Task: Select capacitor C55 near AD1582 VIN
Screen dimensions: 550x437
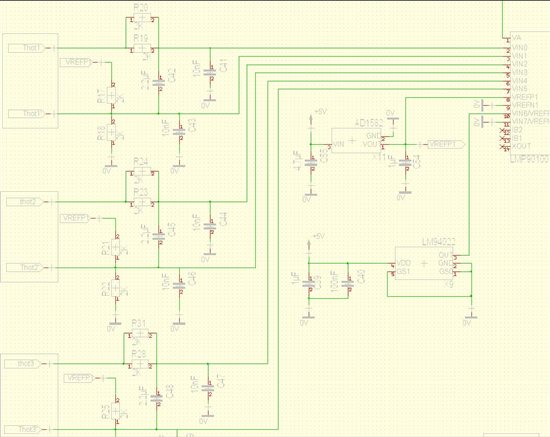Action: (x=310, y=163)
